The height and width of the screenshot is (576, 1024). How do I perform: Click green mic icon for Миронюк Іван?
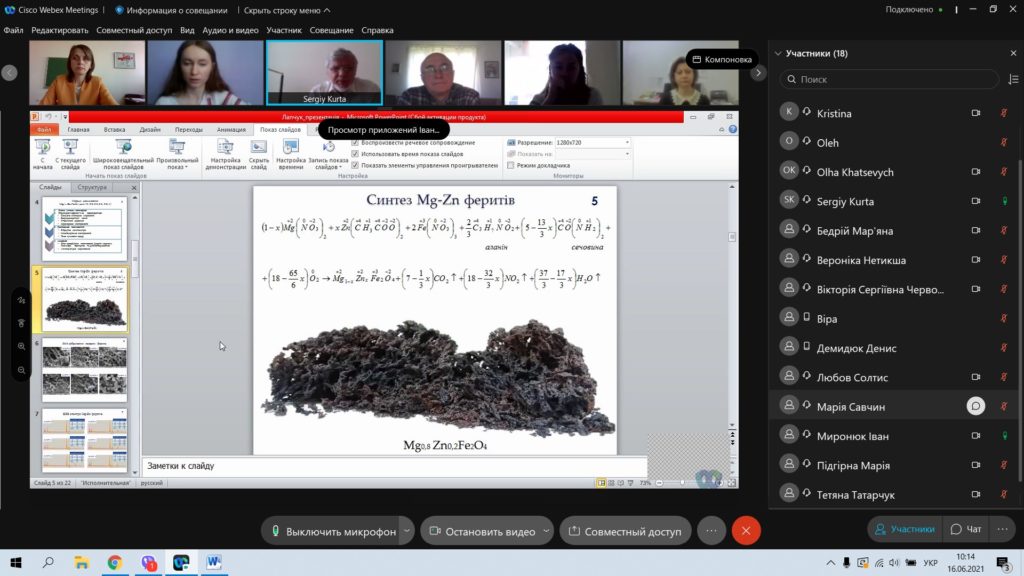coord(1004,436)
